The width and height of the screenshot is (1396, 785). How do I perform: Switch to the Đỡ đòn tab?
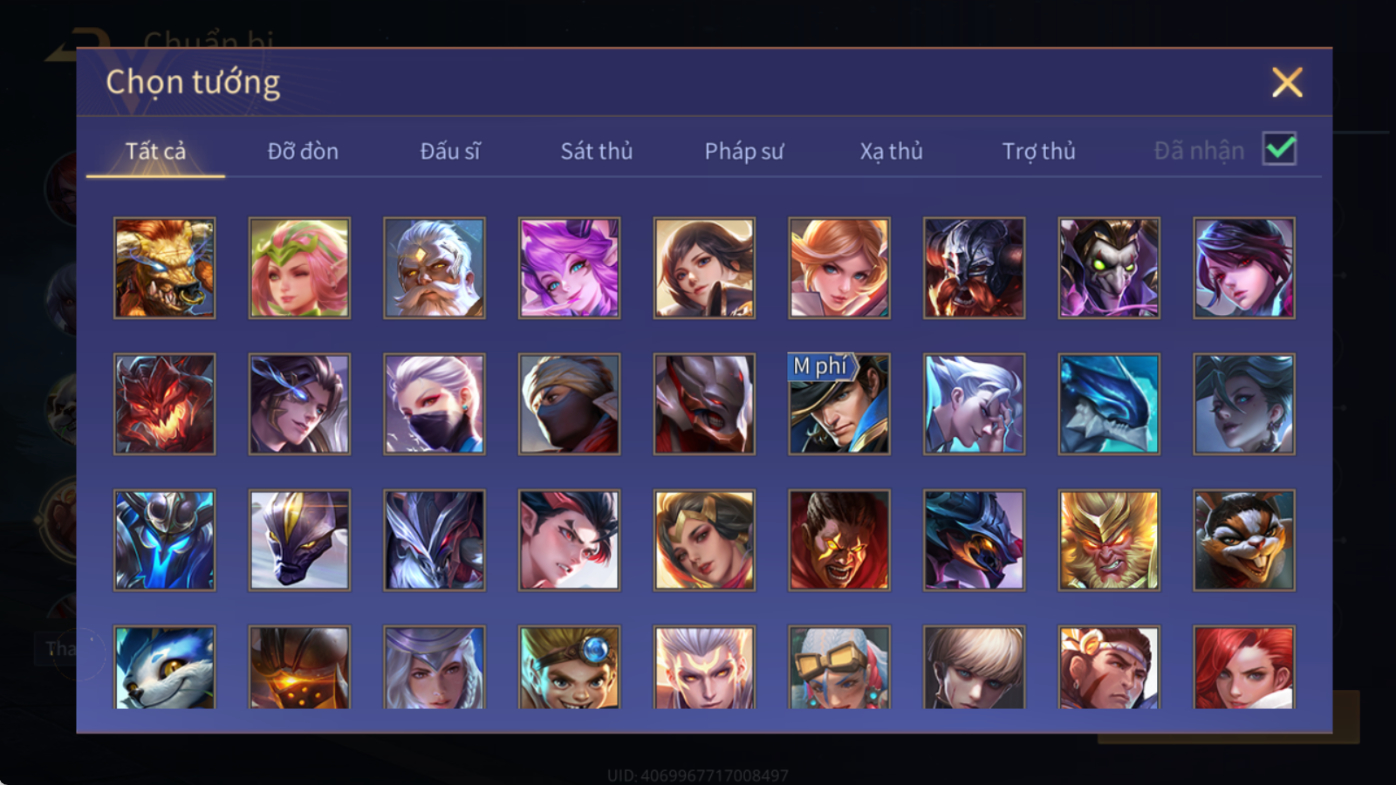[303, 151]
